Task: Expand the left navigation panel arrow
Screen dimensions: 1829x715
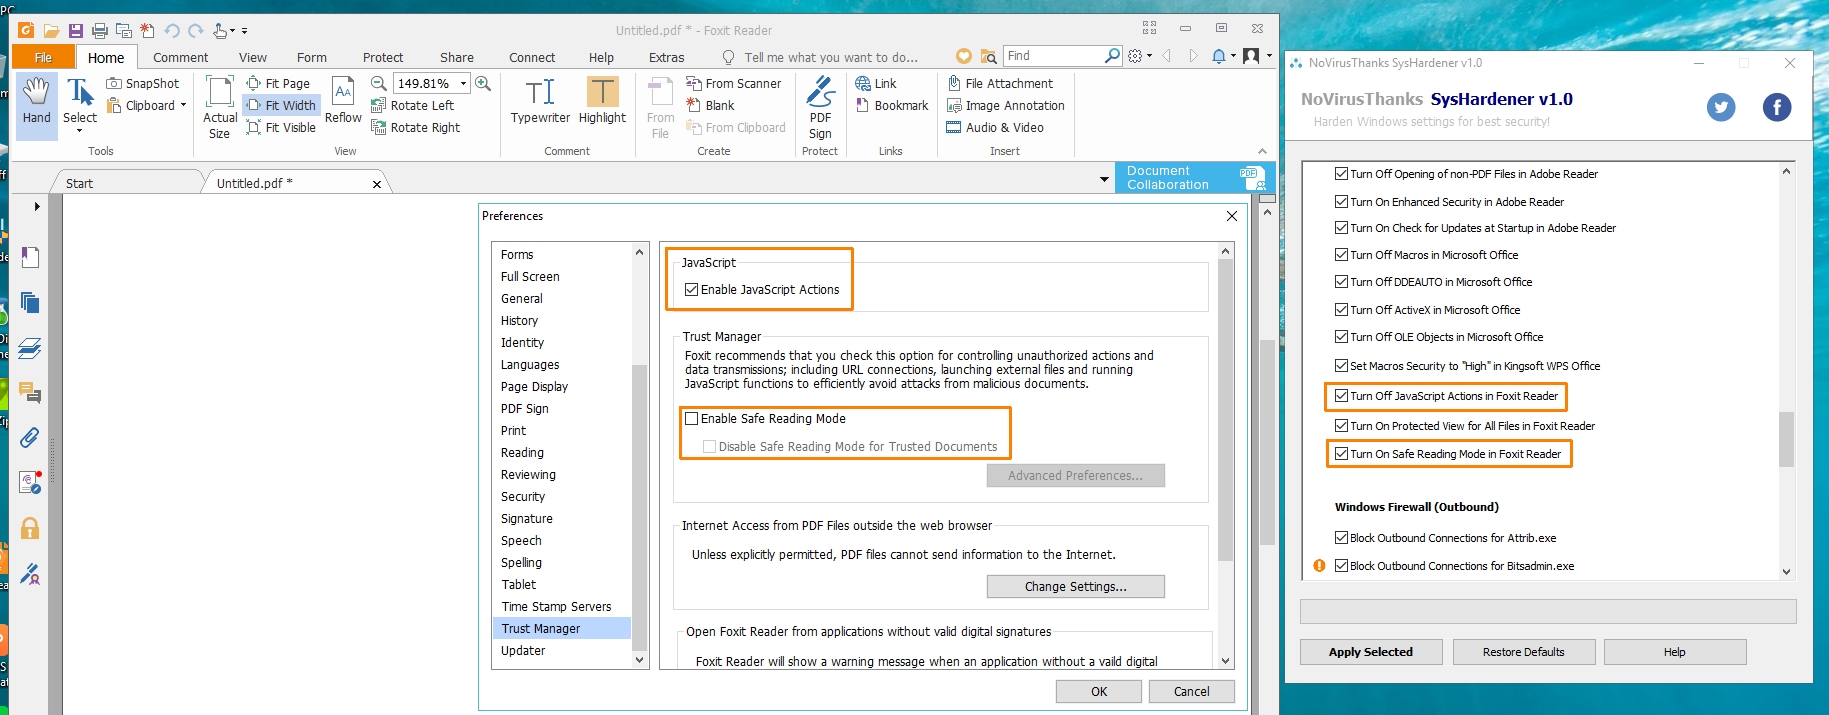Action: click(x=37, y=207)
